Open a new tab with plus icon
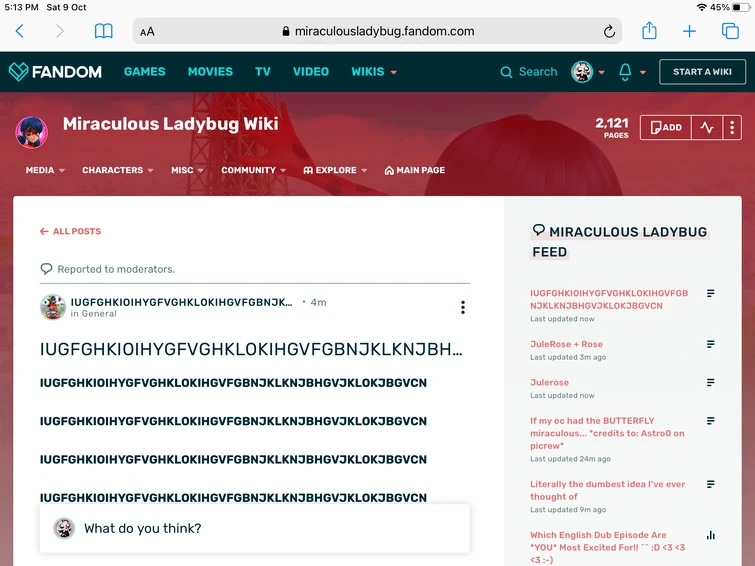 (x=690, y=31)
